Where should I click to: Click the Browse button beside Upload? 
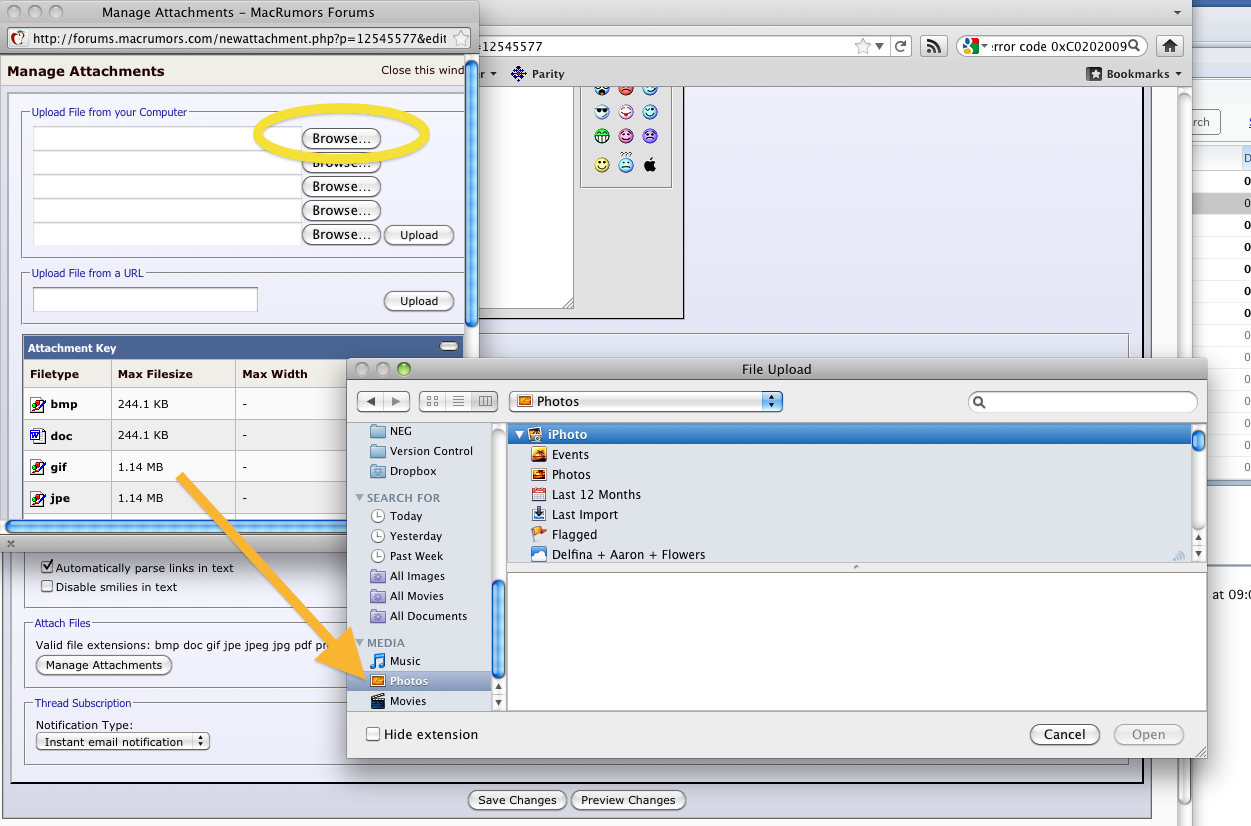click(341, 235)
